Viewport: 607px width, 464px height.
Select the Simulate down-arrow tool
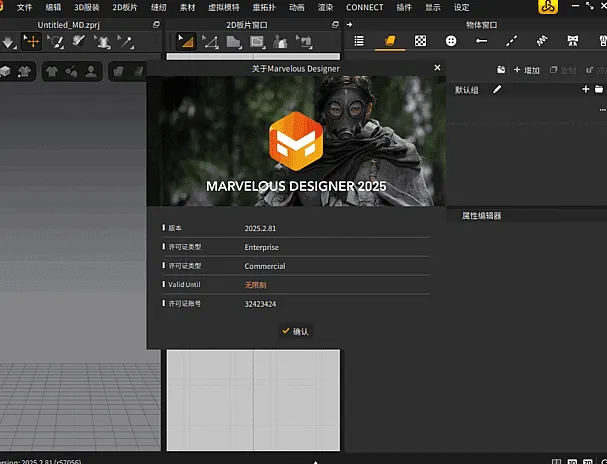click(x=8, y=41)
